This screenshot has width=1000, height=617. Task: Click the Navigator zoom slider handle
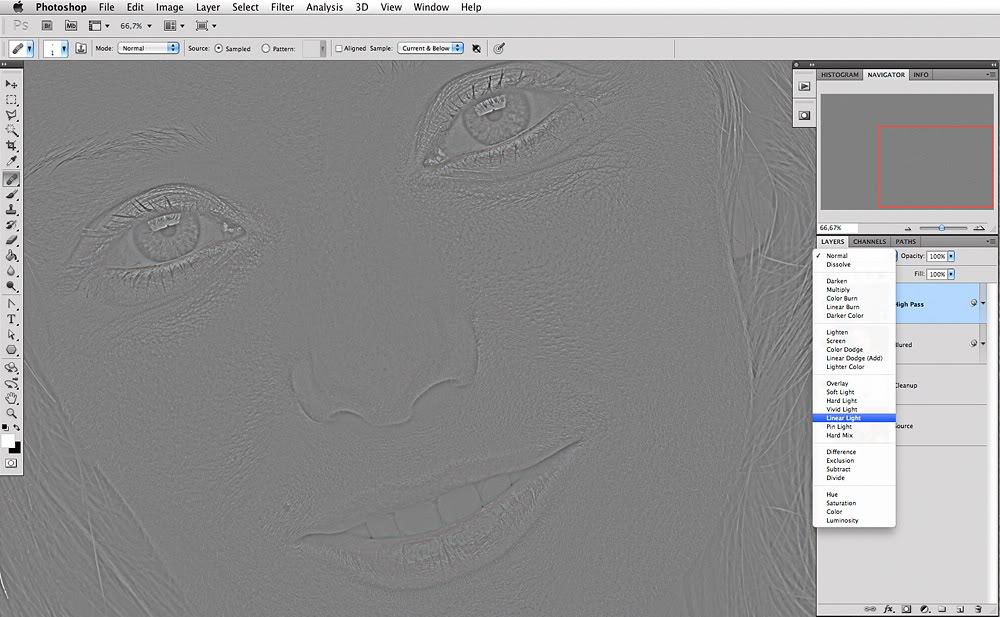pos(941,228)
